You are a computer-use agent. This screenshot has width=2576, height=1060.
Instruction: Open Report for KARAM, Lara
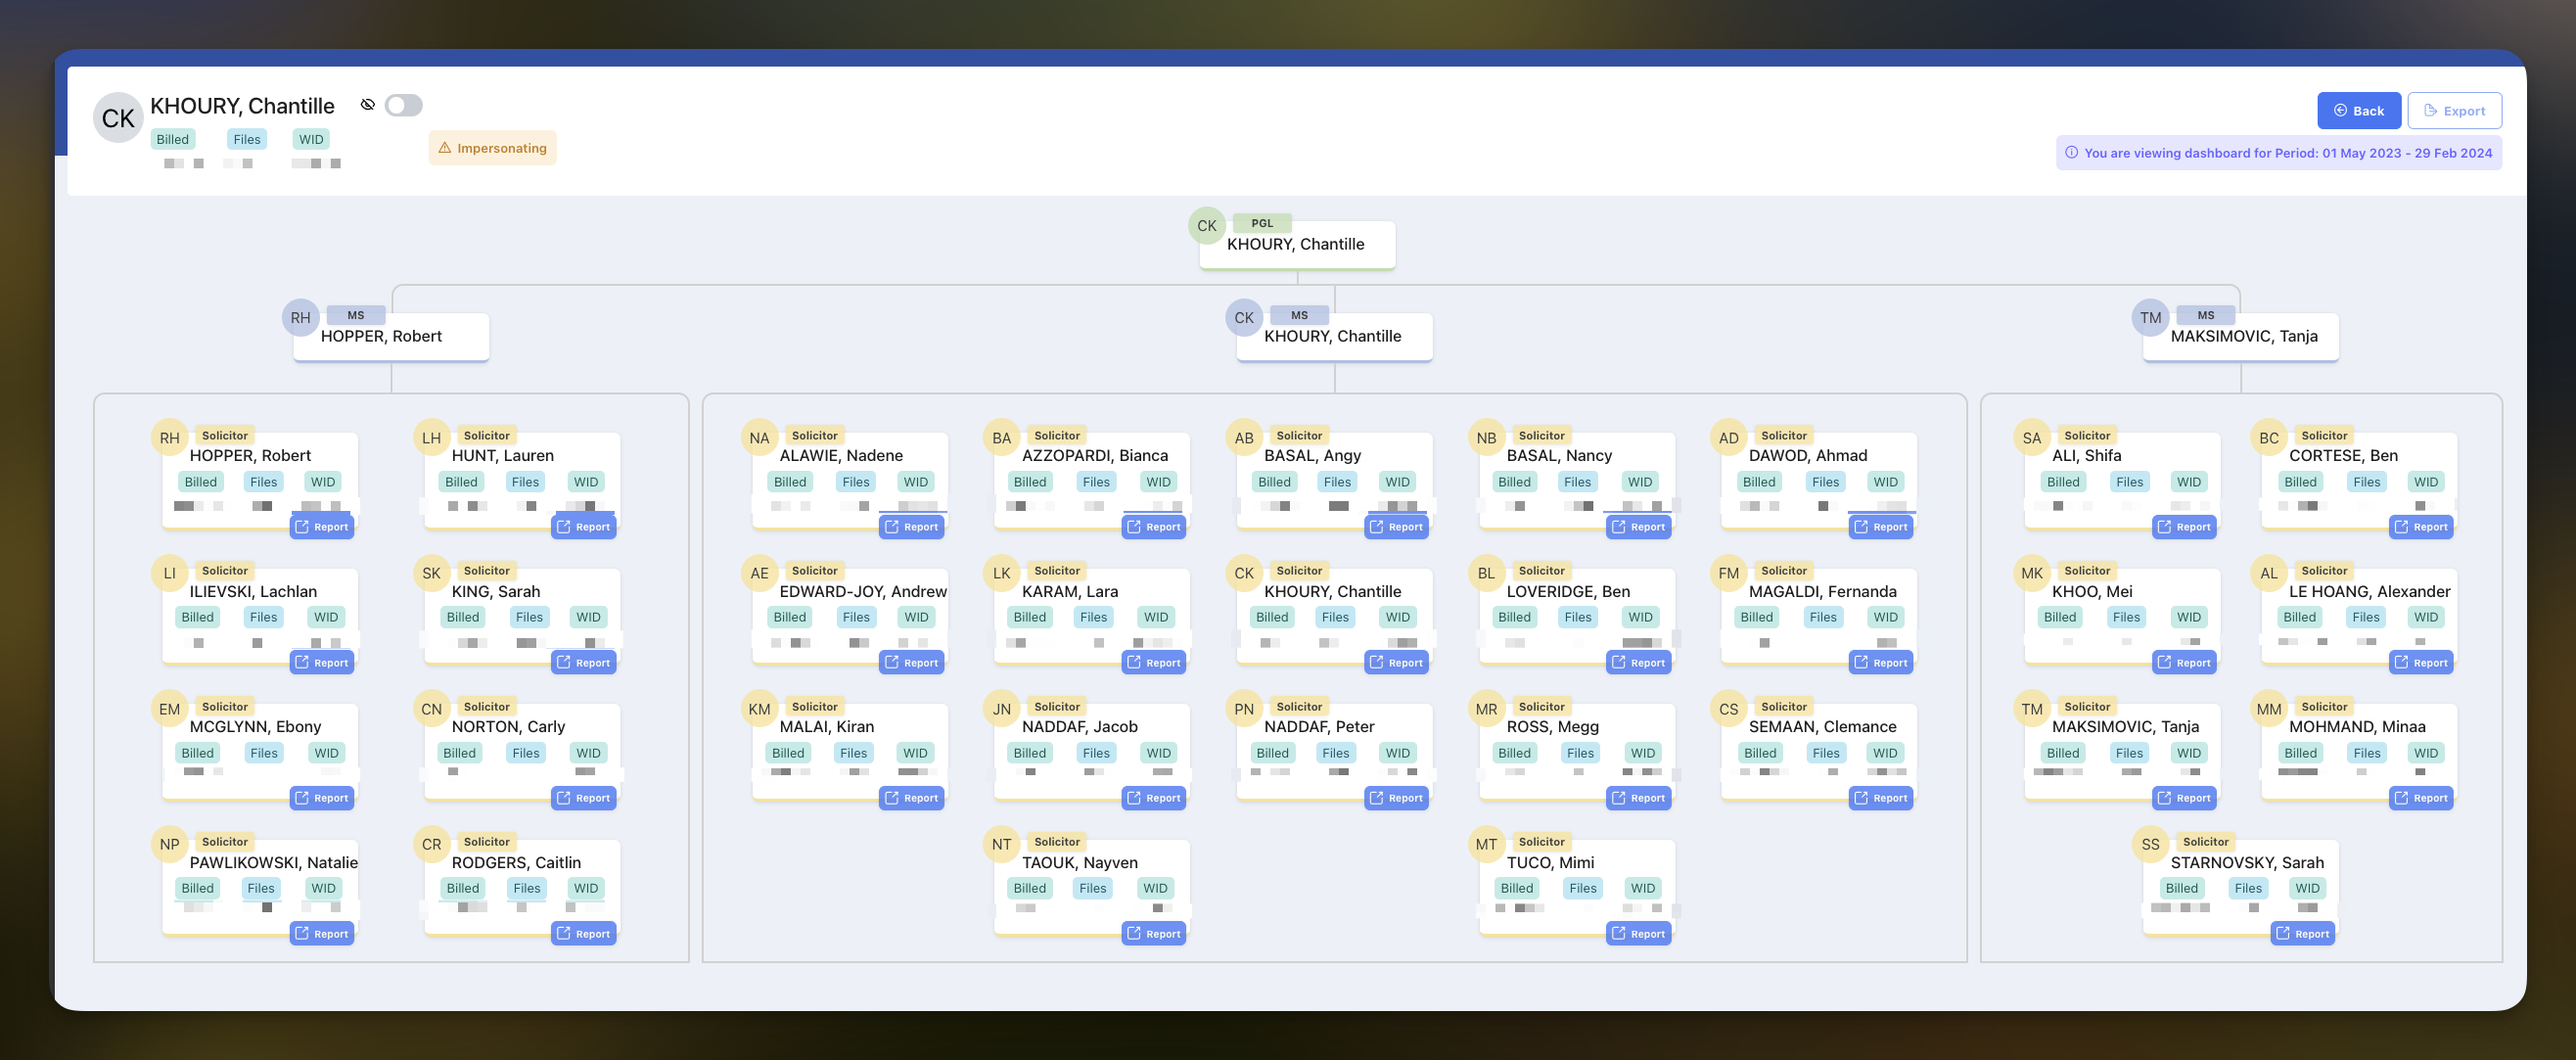click(x=1154, y=663)
